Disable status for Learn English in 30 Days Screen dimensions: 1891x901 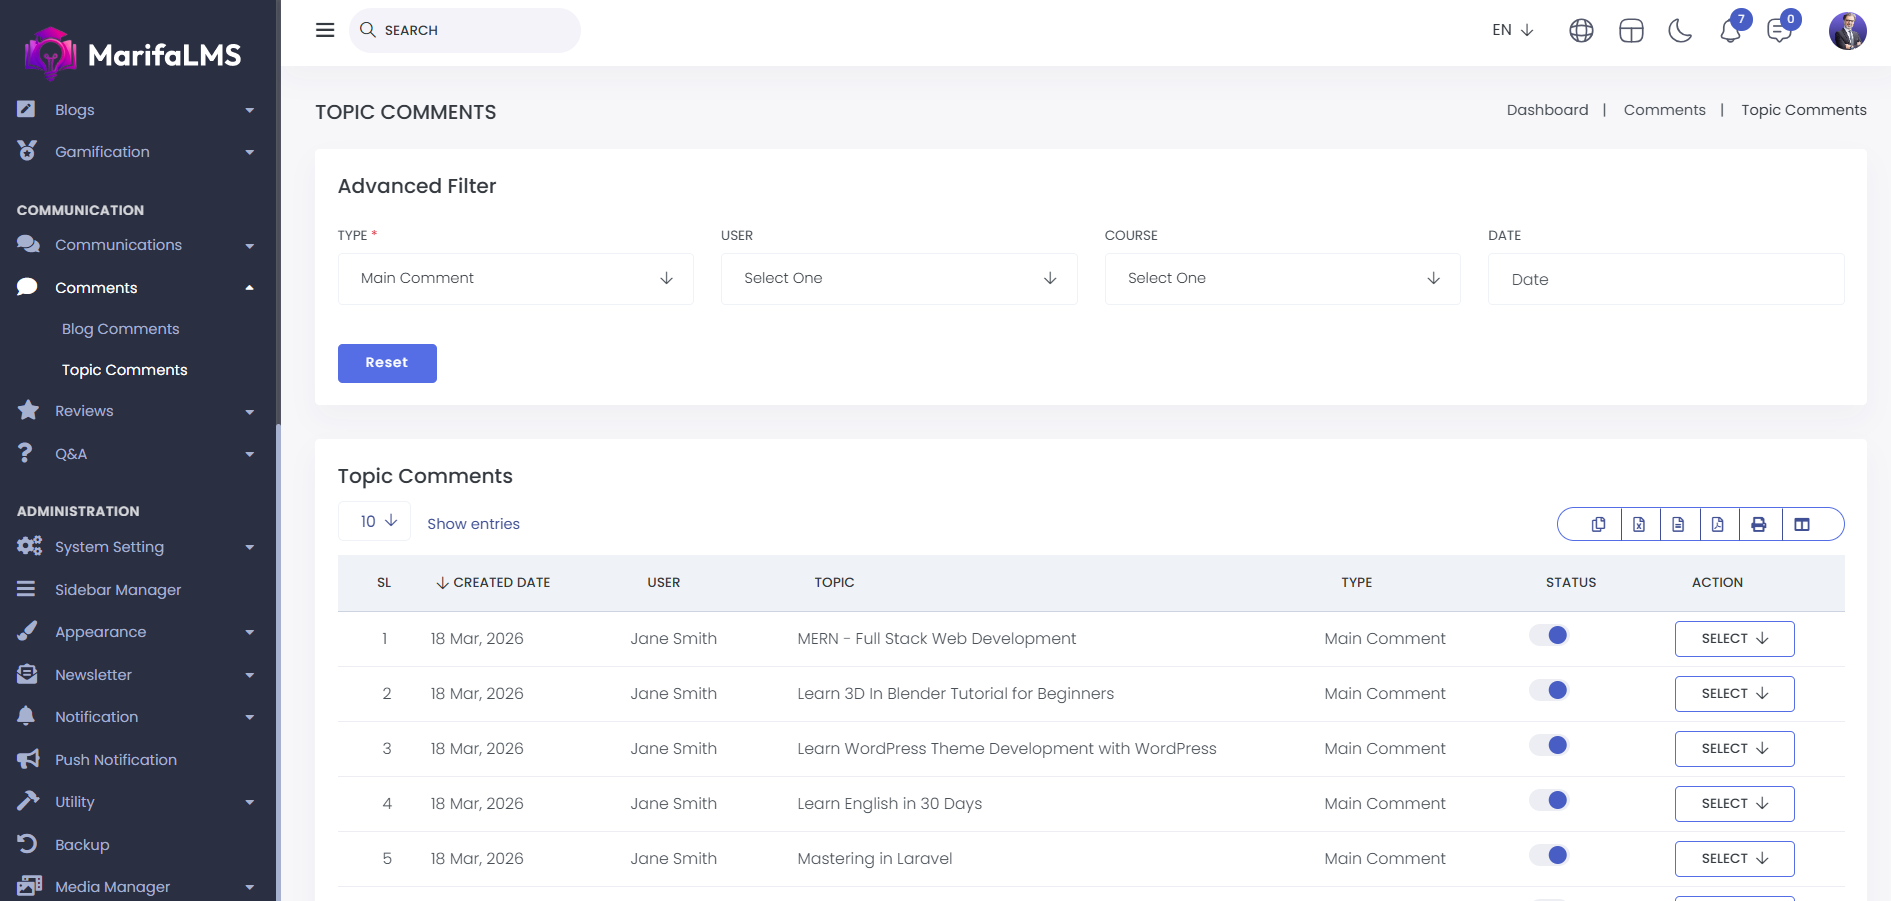click(1549, 801)
